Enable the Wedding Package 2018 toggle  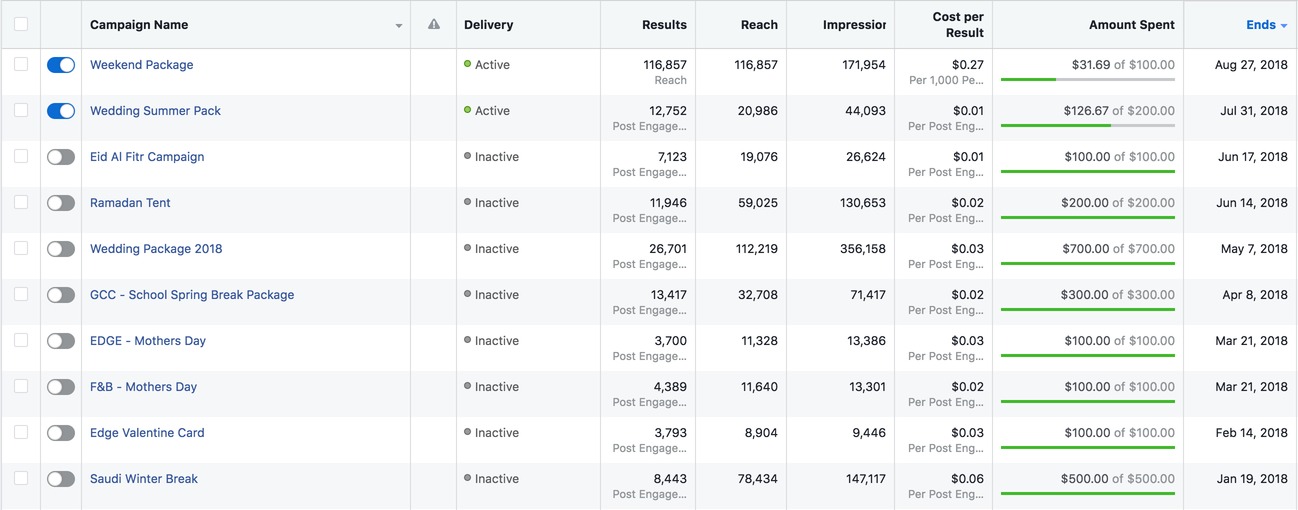61,249
